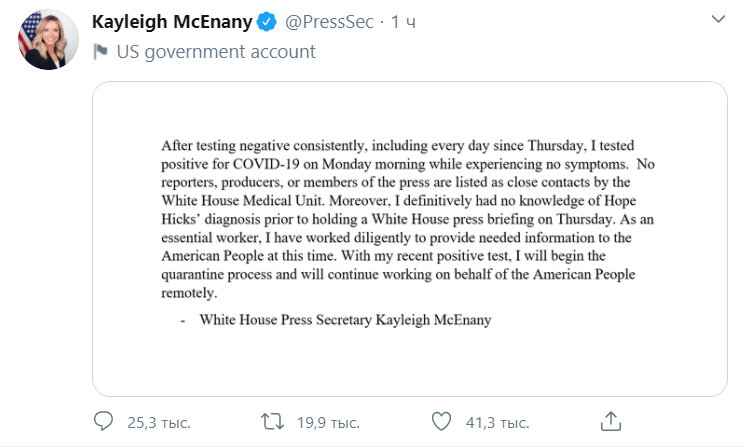The height and width of the screenshot is (447, 743).
Task: Click the 19,9 тыс. retweet count
Action: 327,421
